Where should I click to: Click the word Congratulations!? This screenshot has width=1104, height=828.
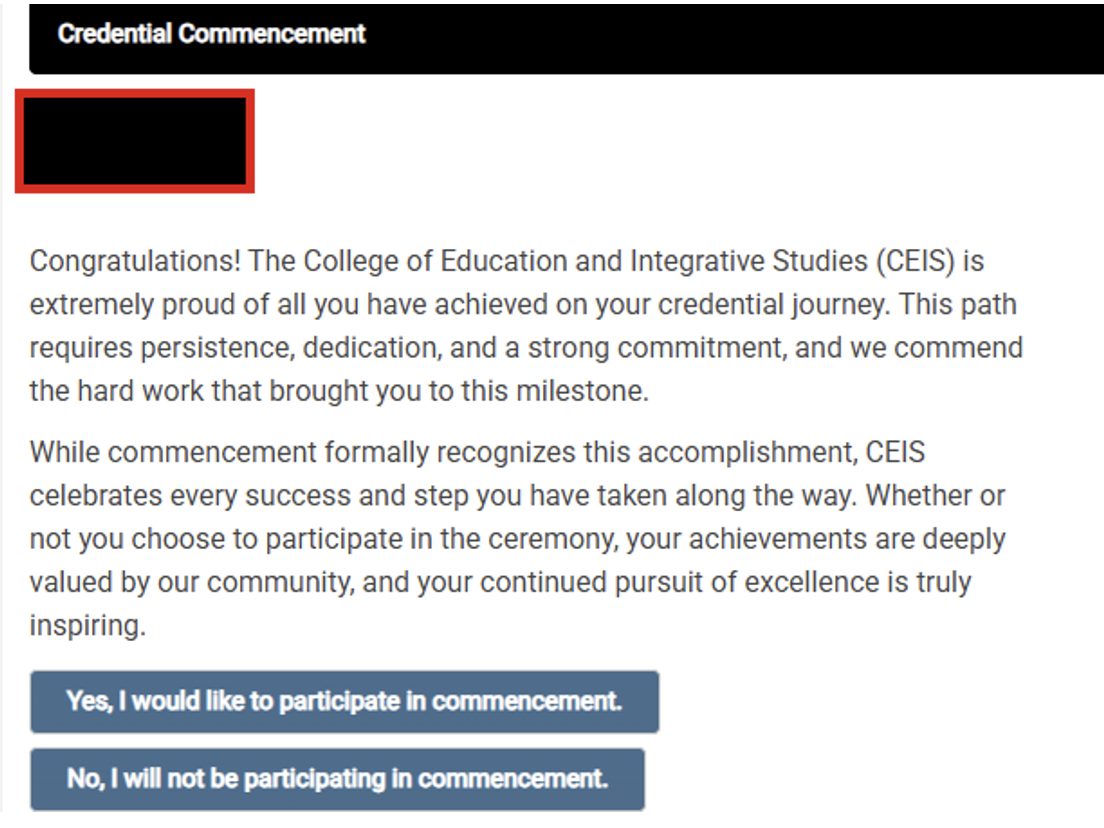[x=135, y=262]
